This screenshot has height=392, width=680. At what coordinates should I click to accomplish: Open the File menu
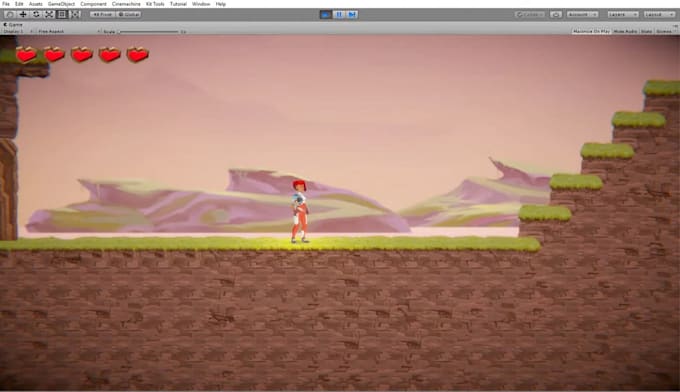click(6, 4)
